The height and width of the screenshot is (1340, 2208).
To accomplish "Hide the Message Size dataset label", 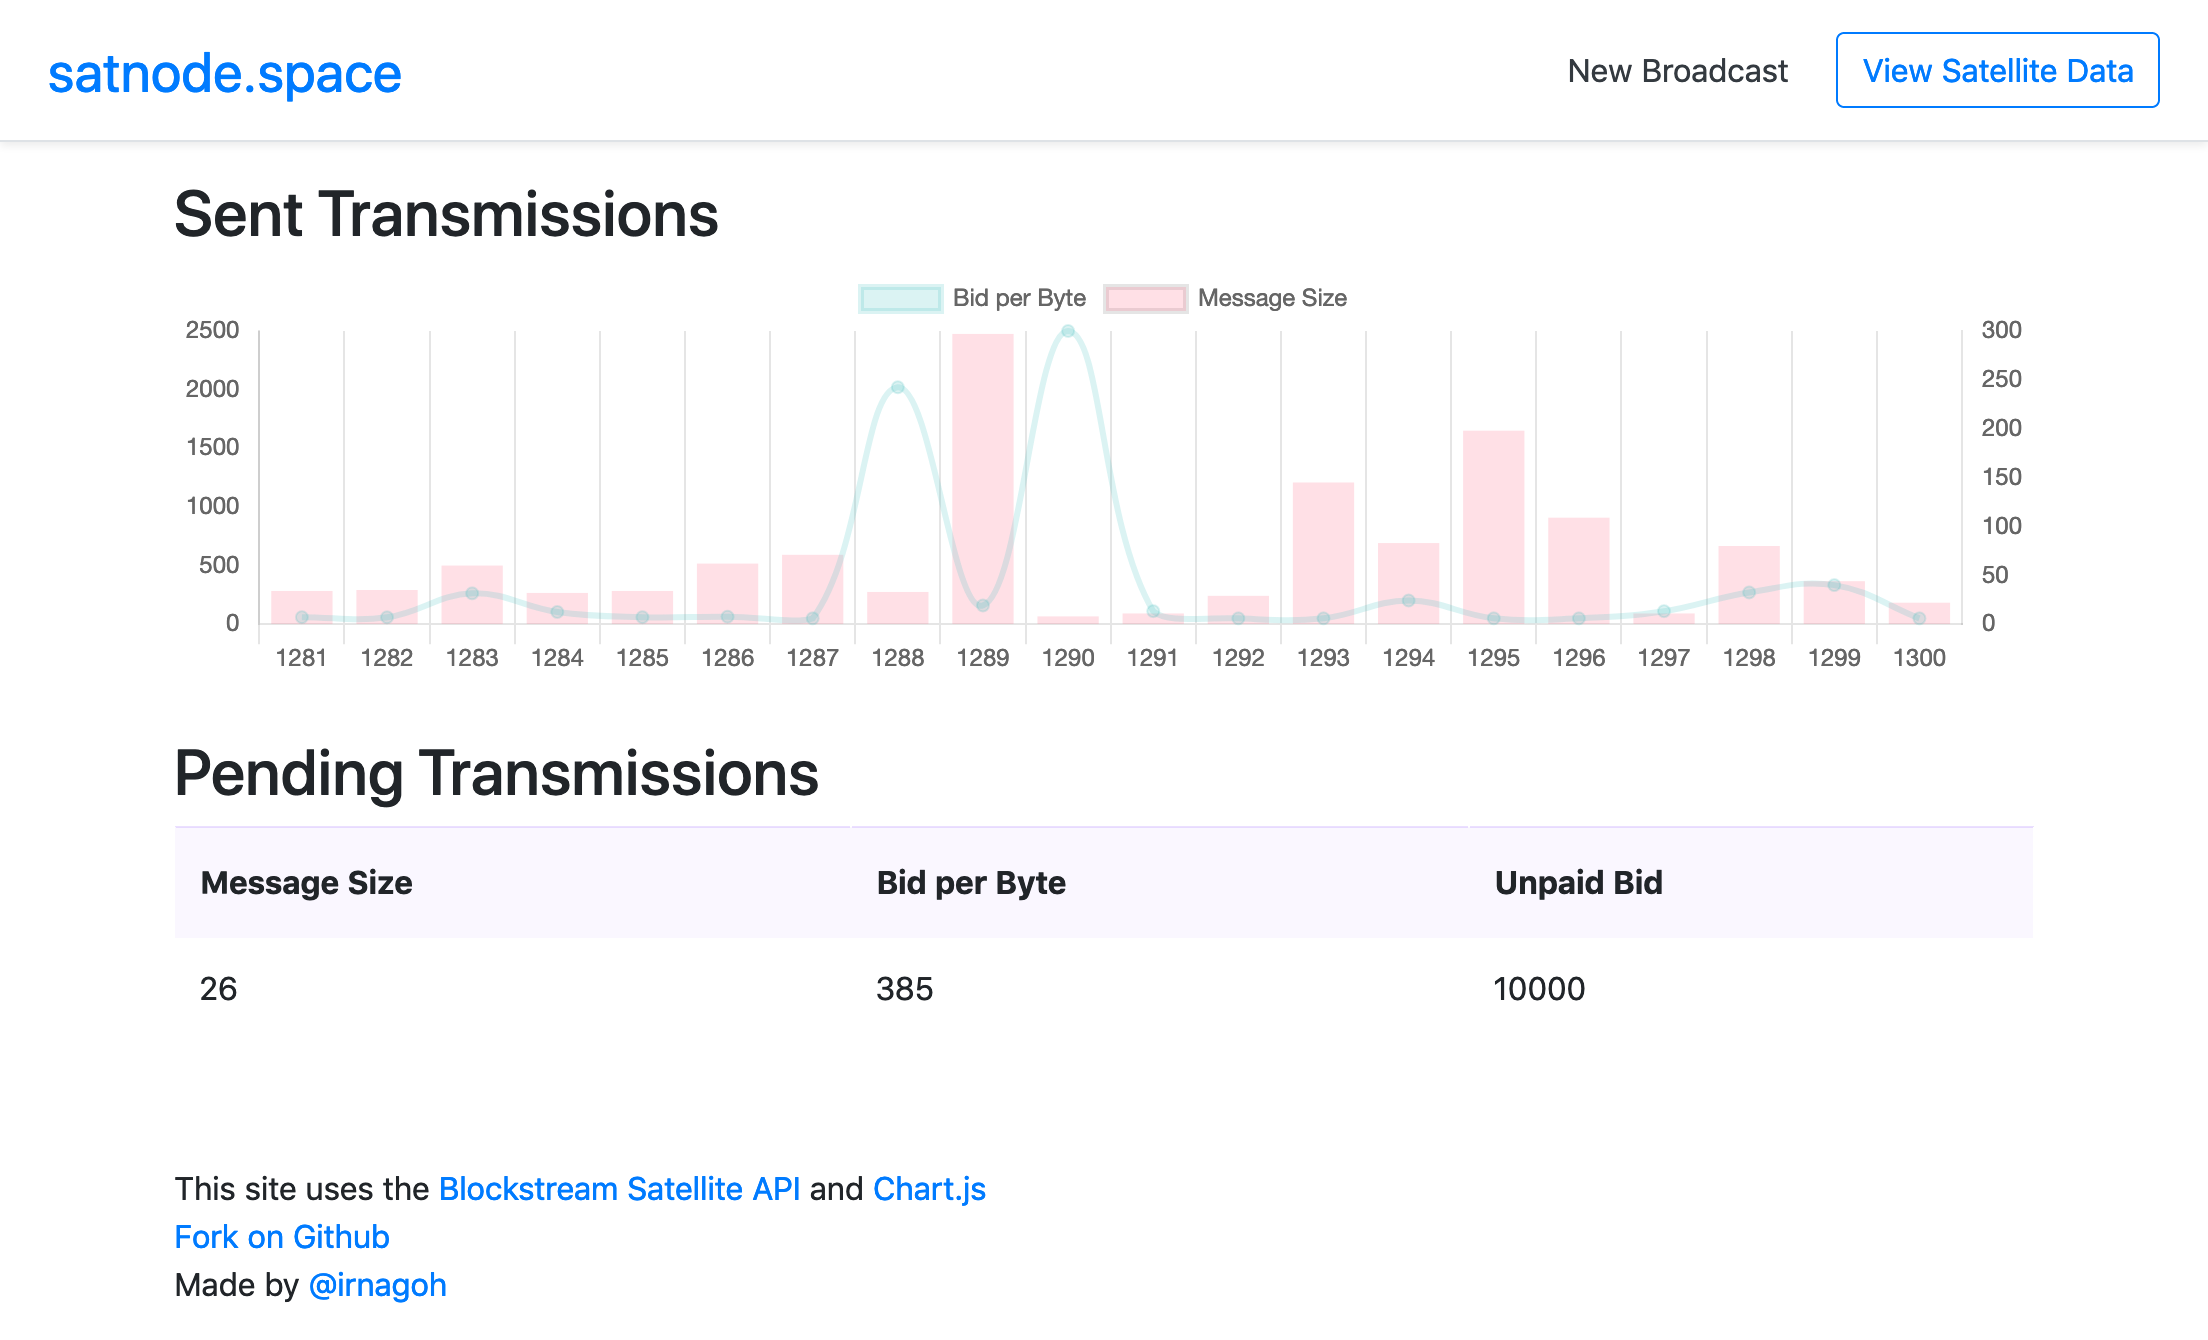I will [x=1271, y=298].
